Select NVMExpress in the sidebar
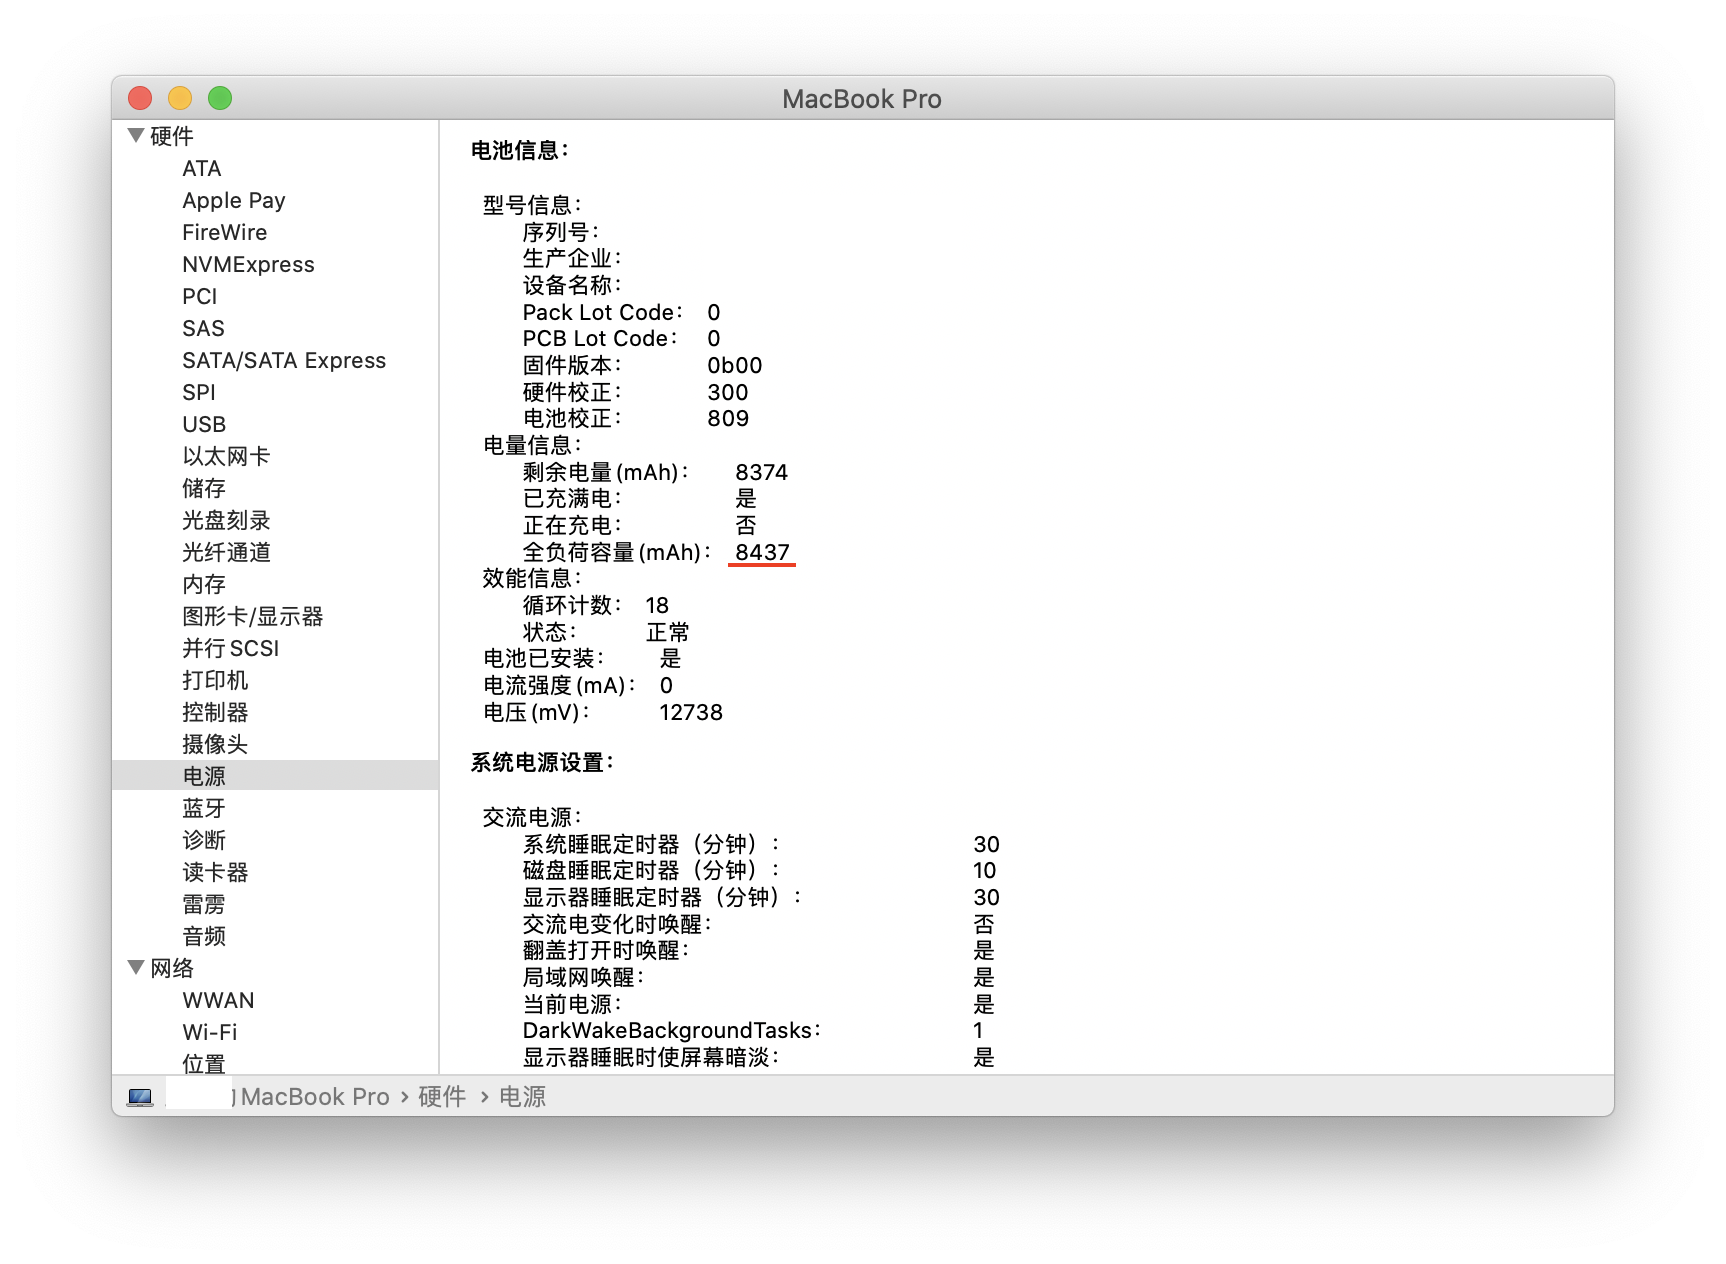1726x1264 pixels. [x=248, y=265]
